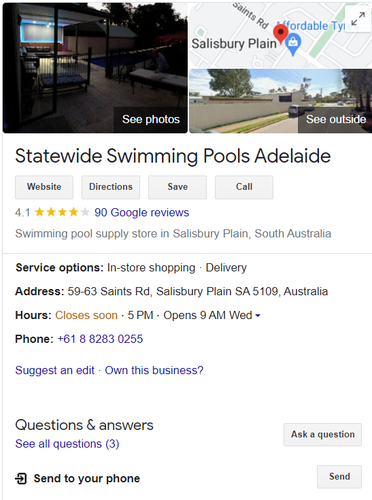The height and width of the screenshot is (500, 372).
Task: Open See all questions (3)
Action: pos(67,444)
